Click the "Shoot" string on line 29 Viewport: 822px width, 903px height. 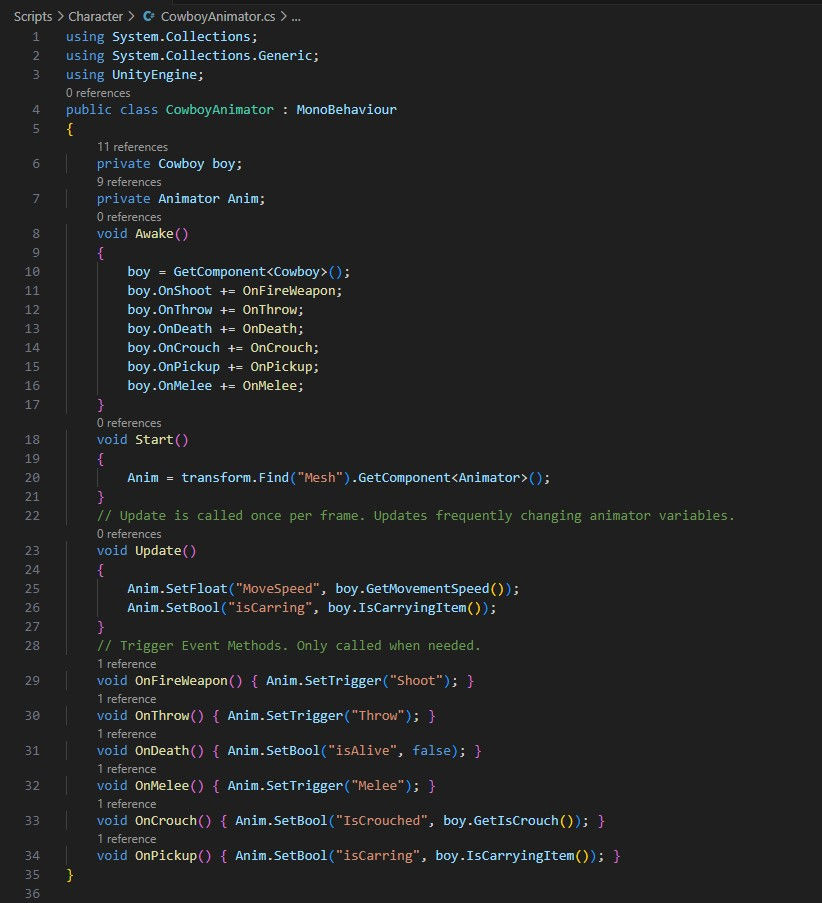(416, 681)
